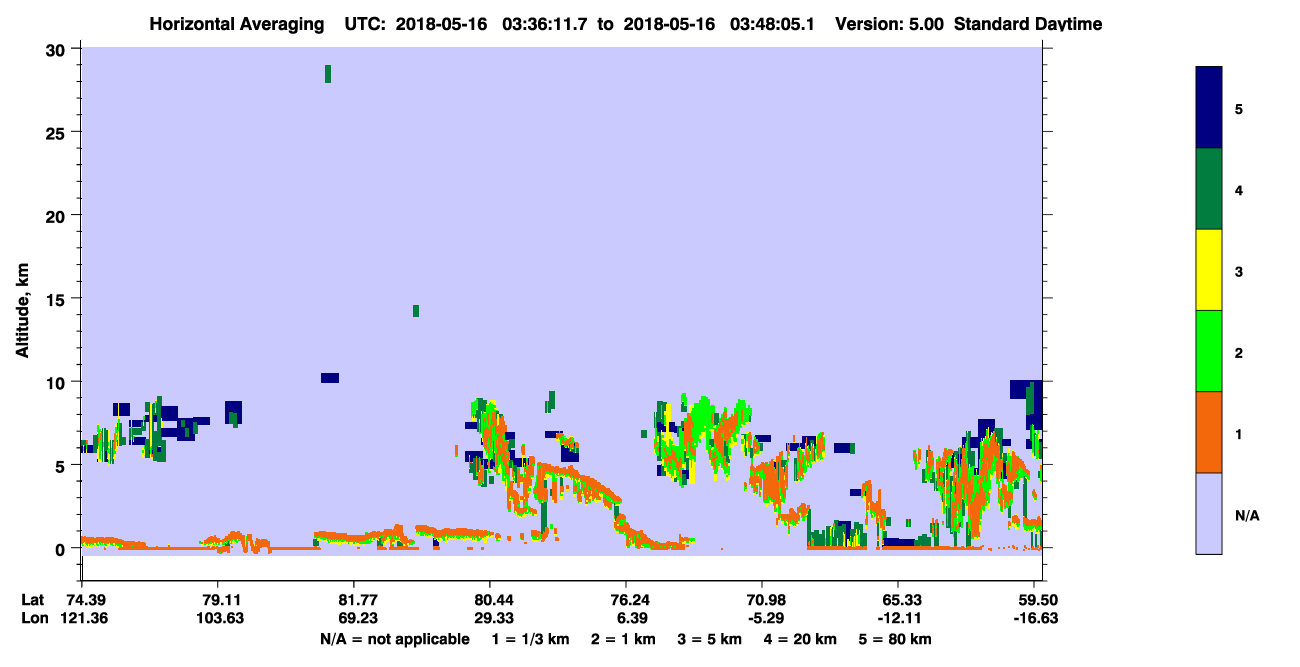The image size is (1300, 667).
Task: Click latitude value 80.44
Action: tap(489, 600)
